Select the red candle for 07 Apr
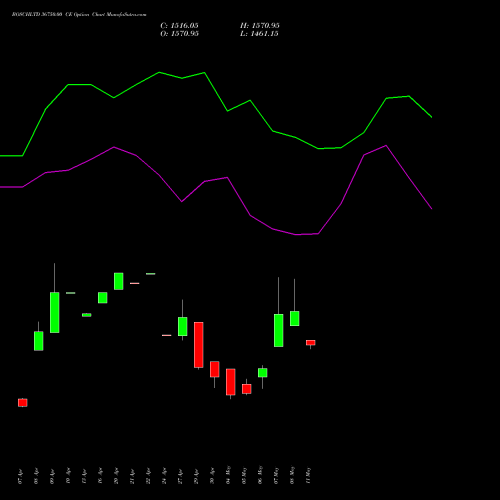This screenshot has width=500, height=500. [23, 402]
